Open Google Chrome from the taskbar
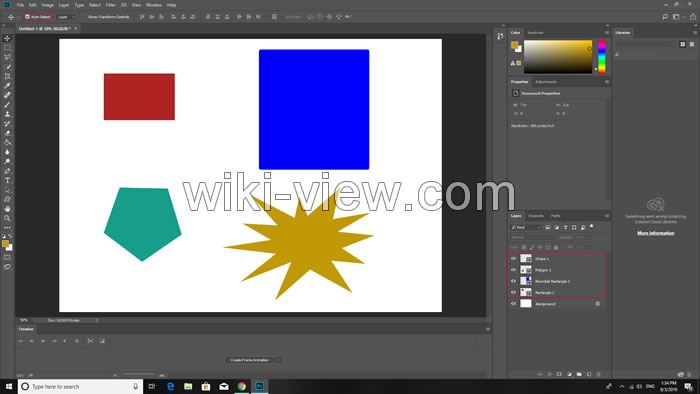Viewport: 700px width, 394px height. 242,386
